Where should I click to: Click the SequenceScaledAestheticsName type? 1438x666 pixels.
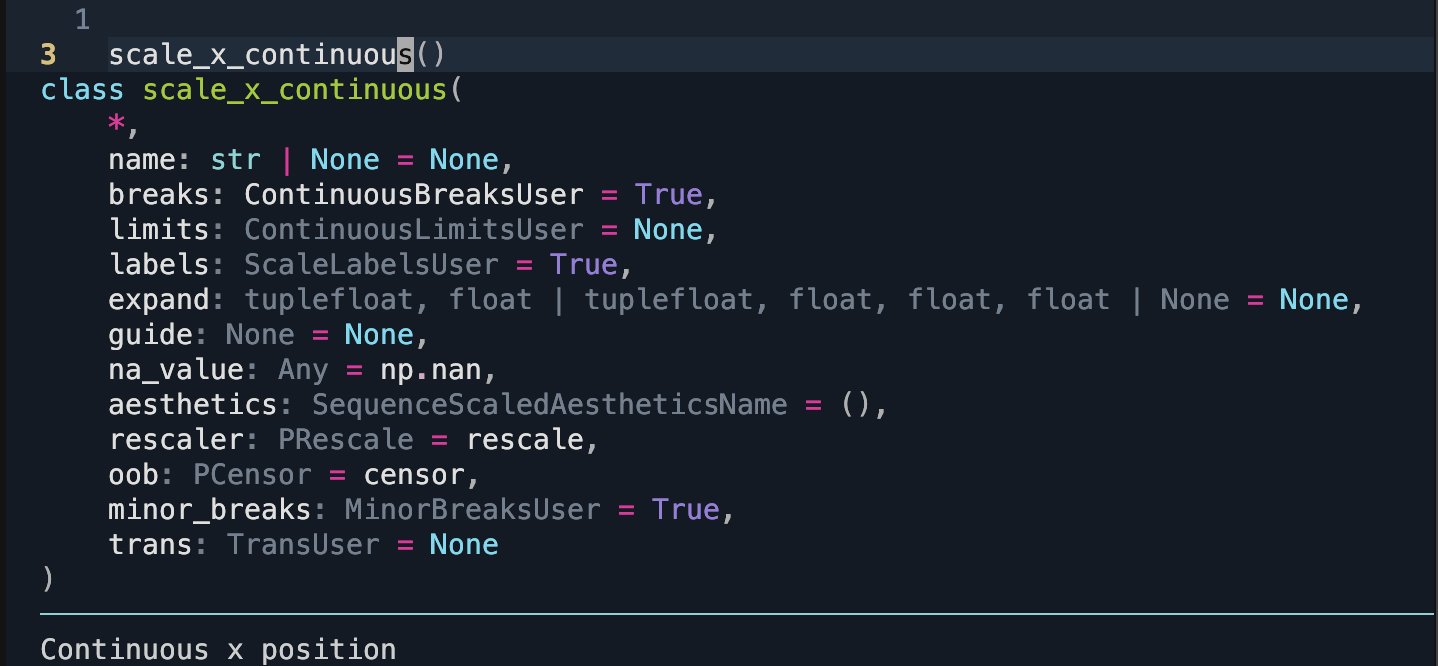coord(549,405)
